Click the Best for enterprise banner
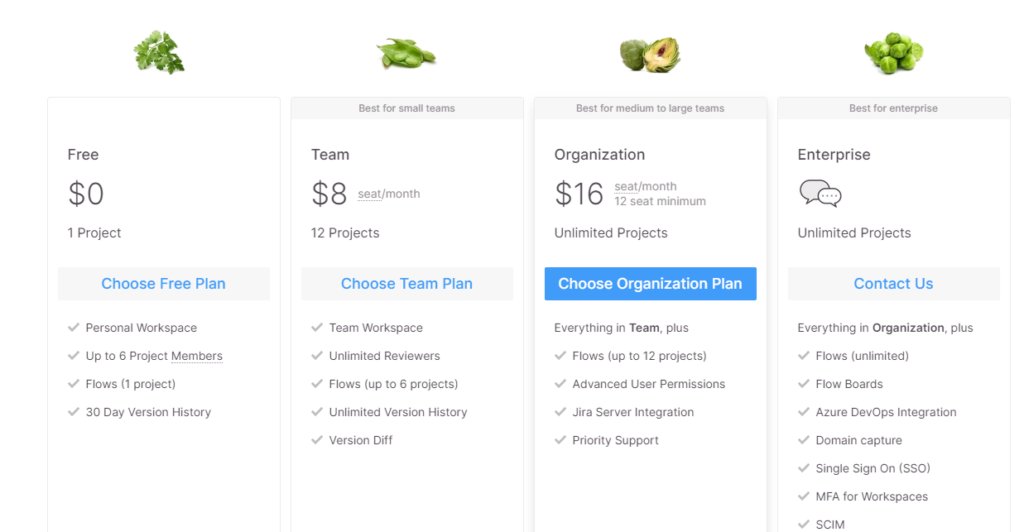 (893, 108)
